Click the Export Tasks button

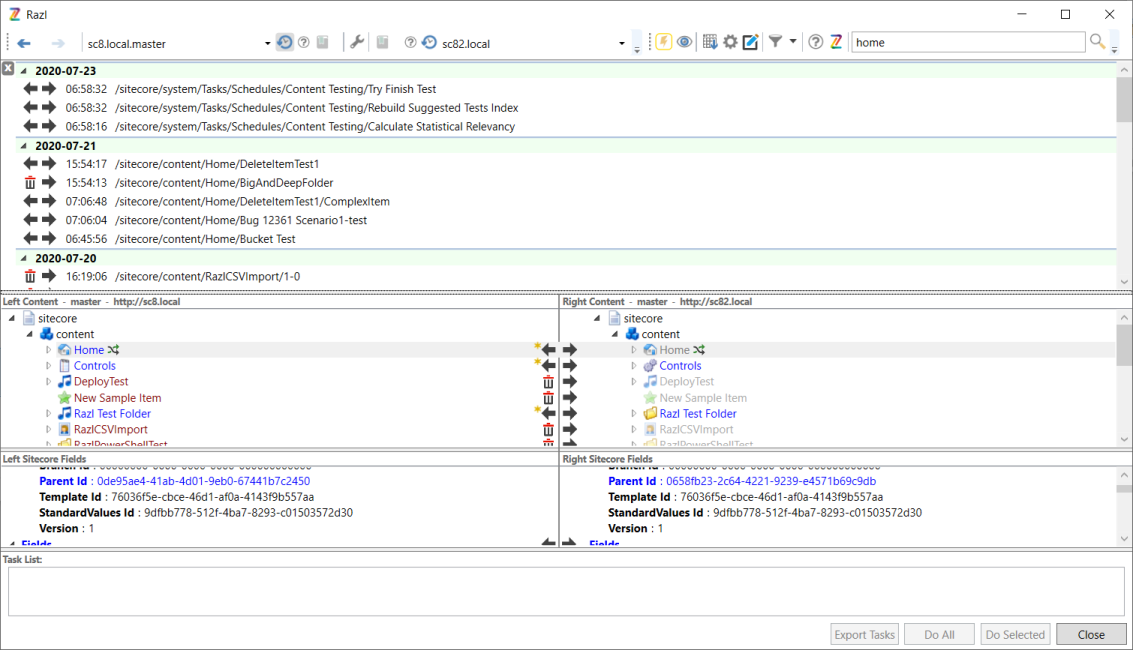[x=864, y=634]
